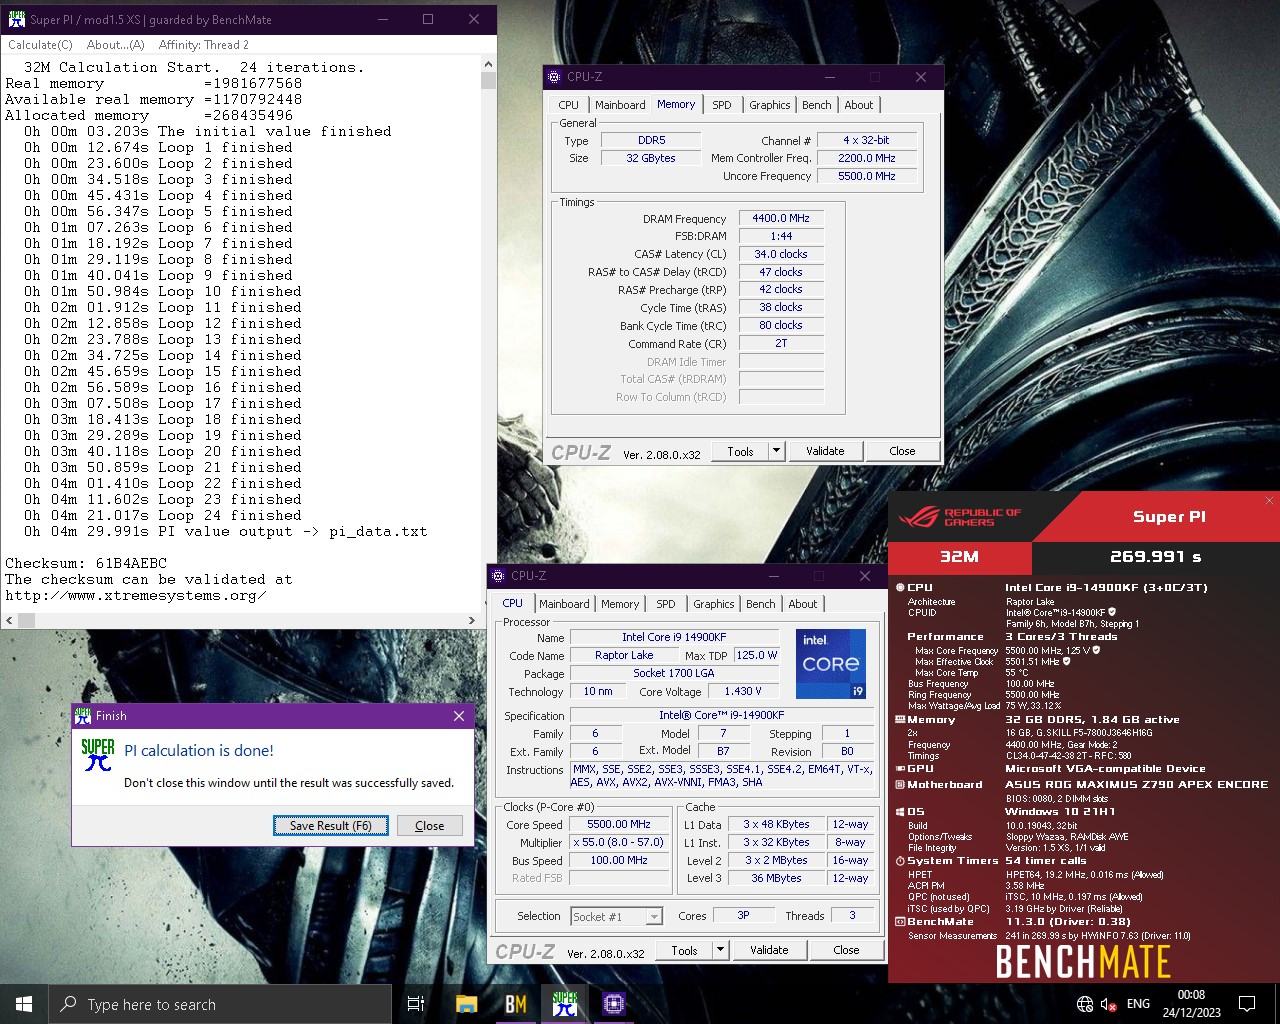The width and height of the screenshot is (1280, 1024).
Task: Switch to CPU-Z taskbar icon
Action: point(613,1004)
